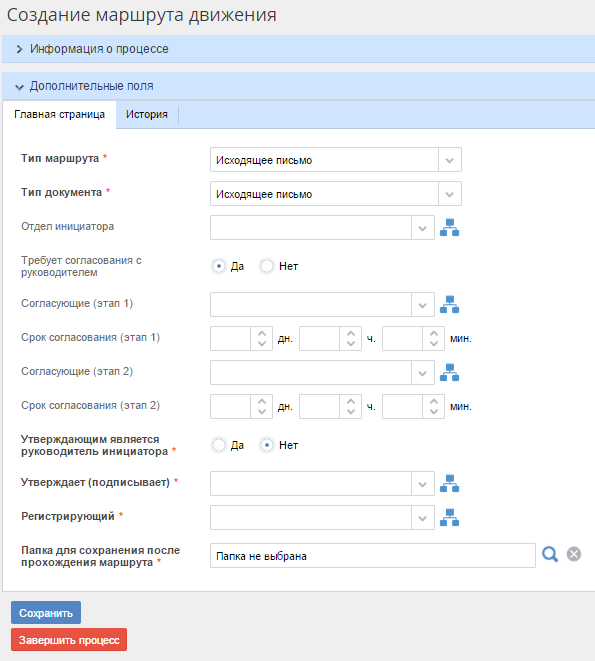Image resolution: width=595 pixels, height=661 pixels.
Task: Increase days in Срок согласования (этап 1)
Action: point(261,333)
